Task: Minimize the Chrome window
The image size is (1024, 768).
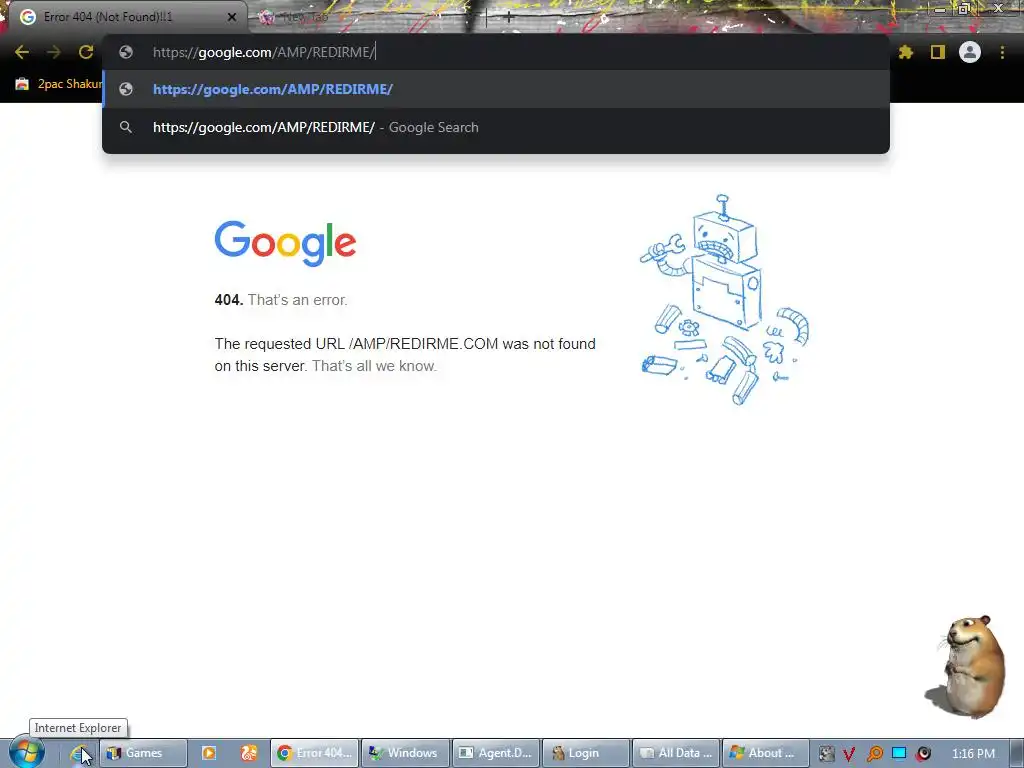Action: point(940,8)
